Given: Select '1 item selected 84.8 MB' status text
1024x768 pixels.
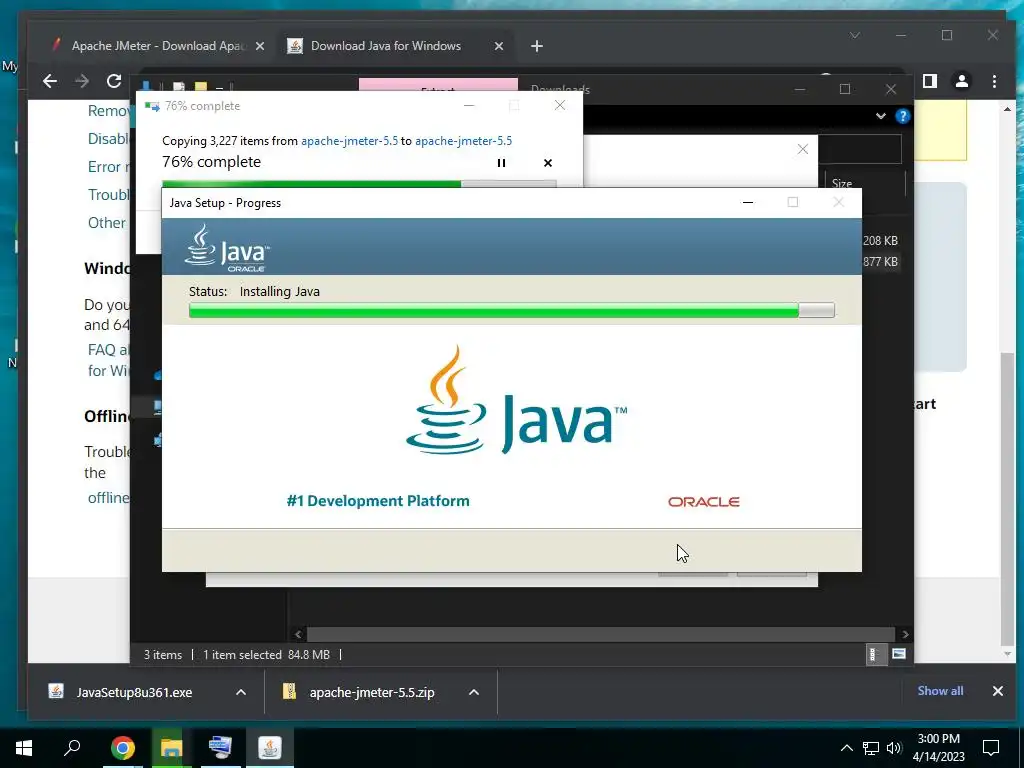Looking at the screenshot, I should click(x=266, y=654).
